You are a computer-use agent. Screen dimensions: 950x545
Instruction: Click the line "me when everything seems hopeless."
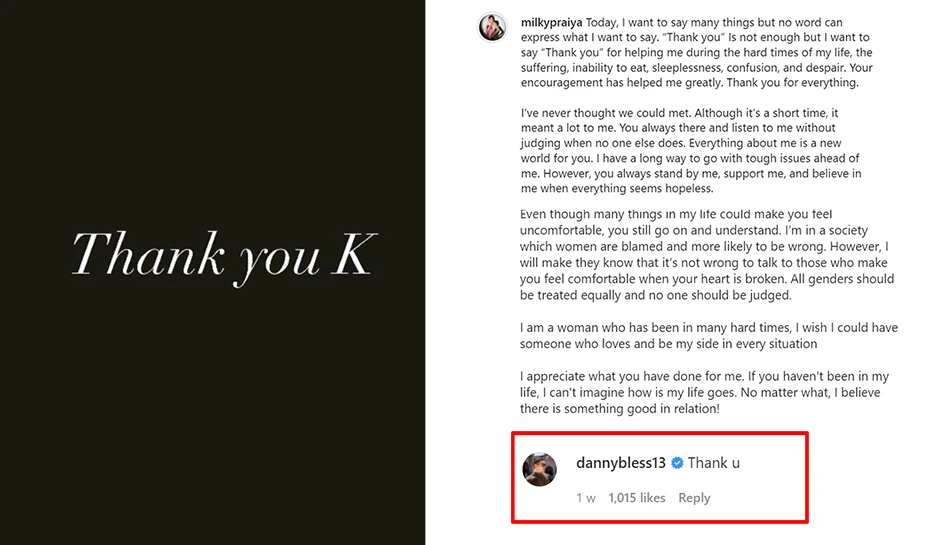[x=616, y=188]
